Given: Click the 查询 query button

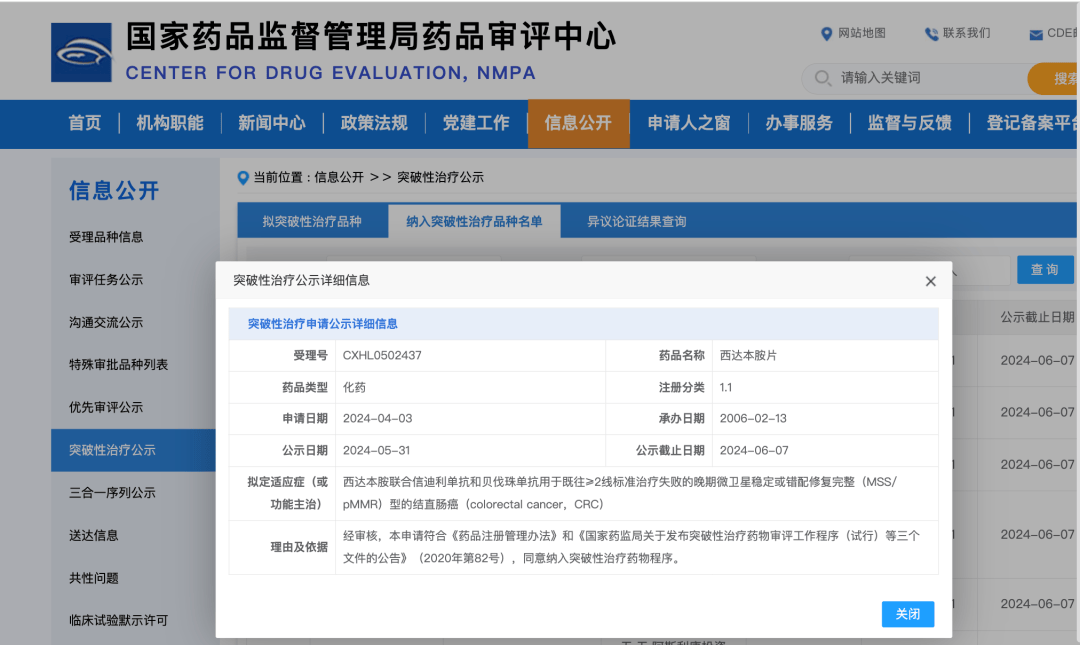Looking at the screenshot, I should pyautogui.click(x=1045, y=269).
